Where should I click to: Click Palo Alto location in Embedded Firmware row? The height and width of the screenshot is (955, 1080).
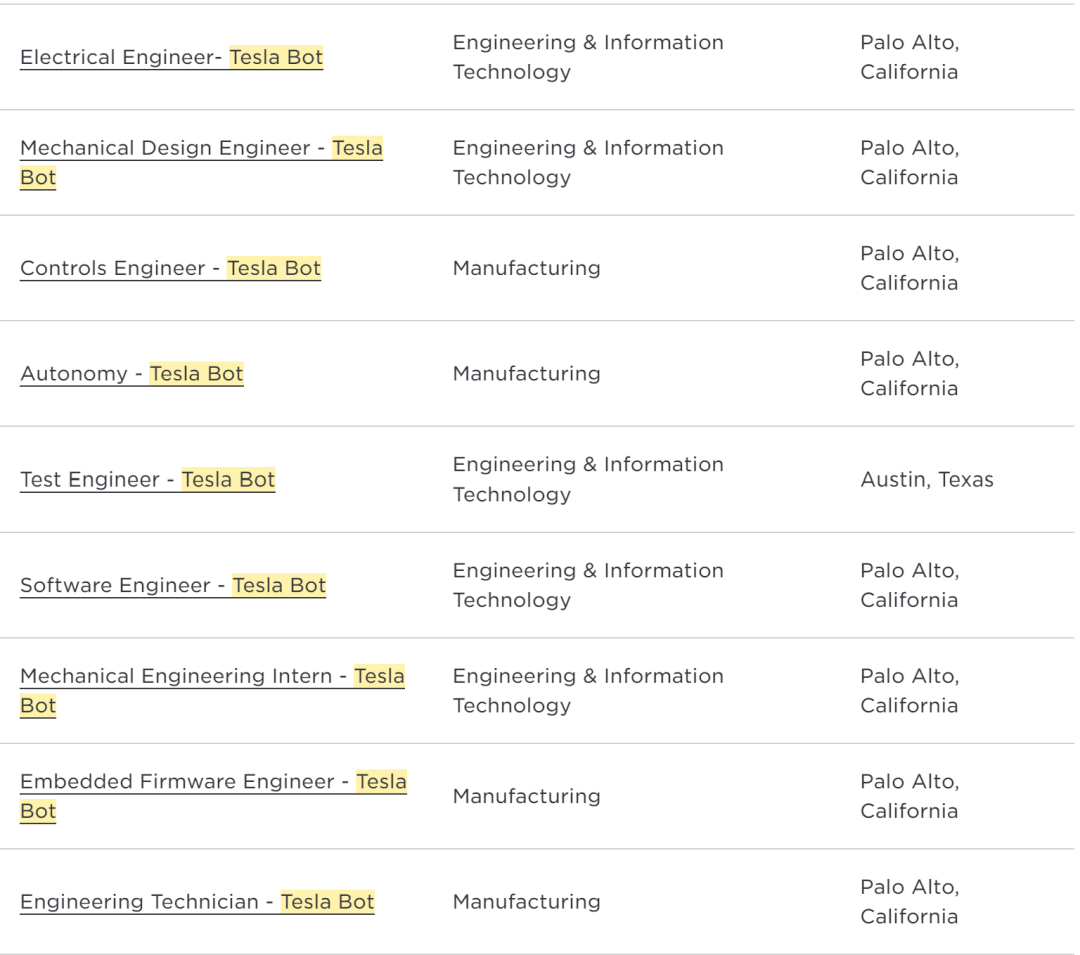click(x=909, y=796)
